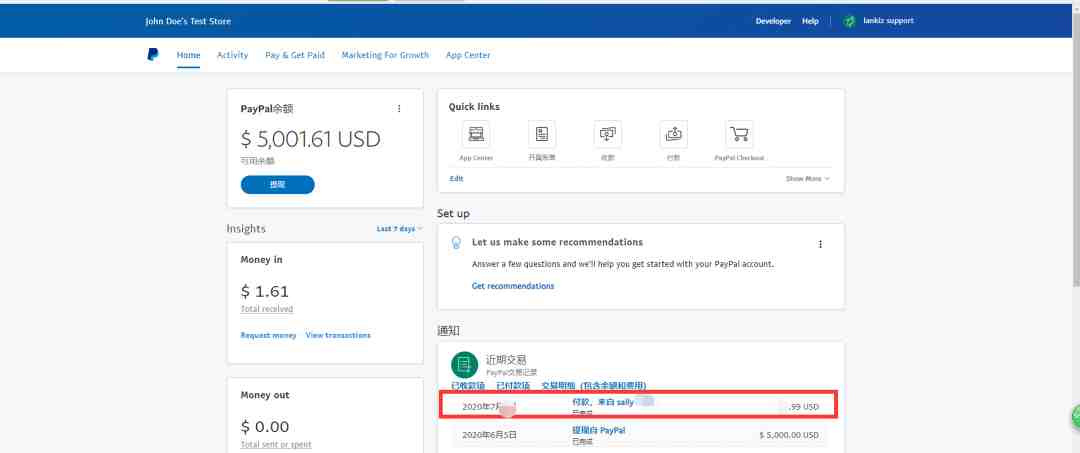Open the App Center nav item
1080x453 pixels.
point(468,55)
